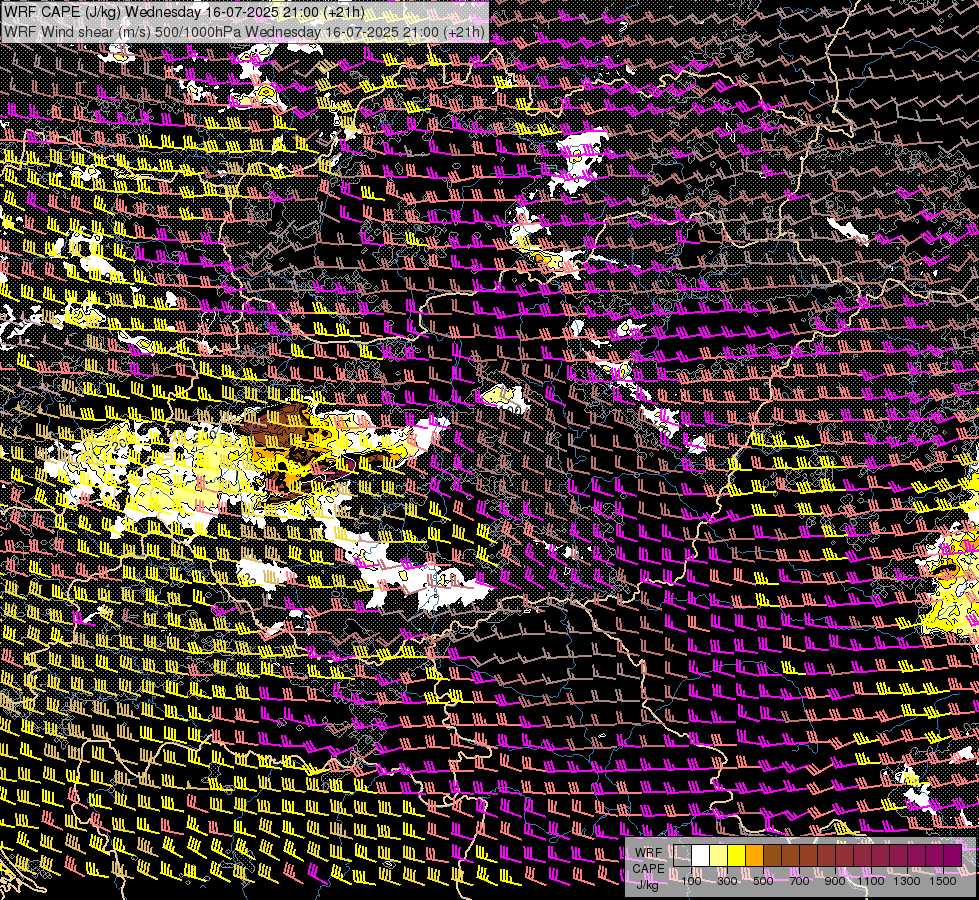Click the legend value 300

(727, 881)
